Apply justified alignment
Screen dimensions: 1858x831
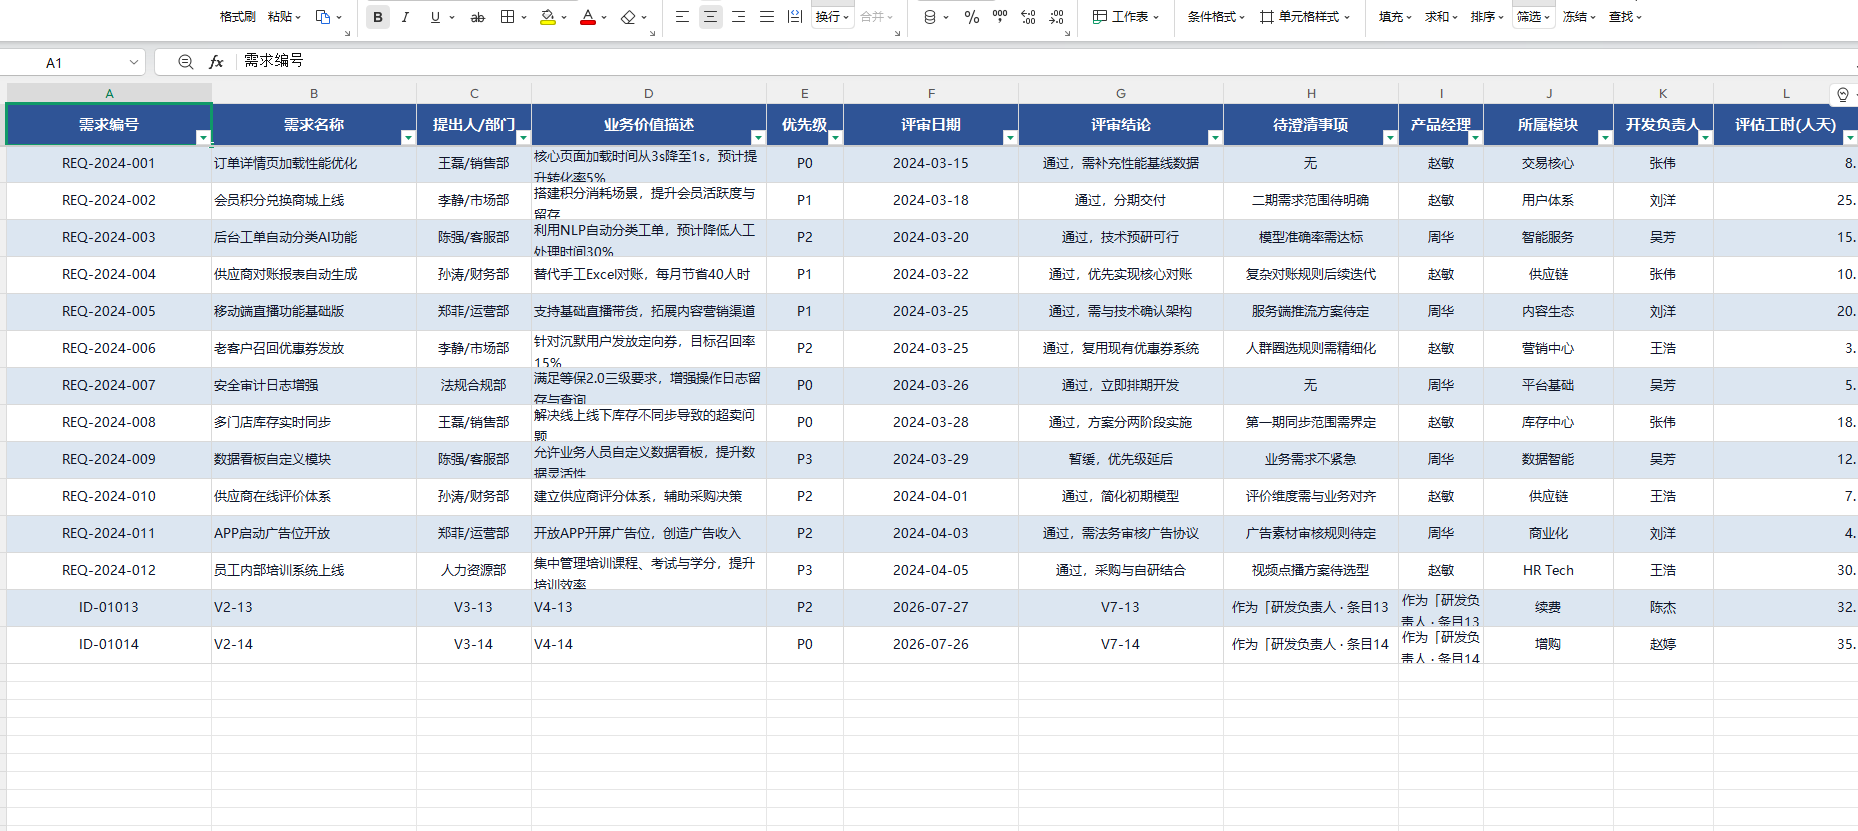pyautogui.click(x=767, y=17)
